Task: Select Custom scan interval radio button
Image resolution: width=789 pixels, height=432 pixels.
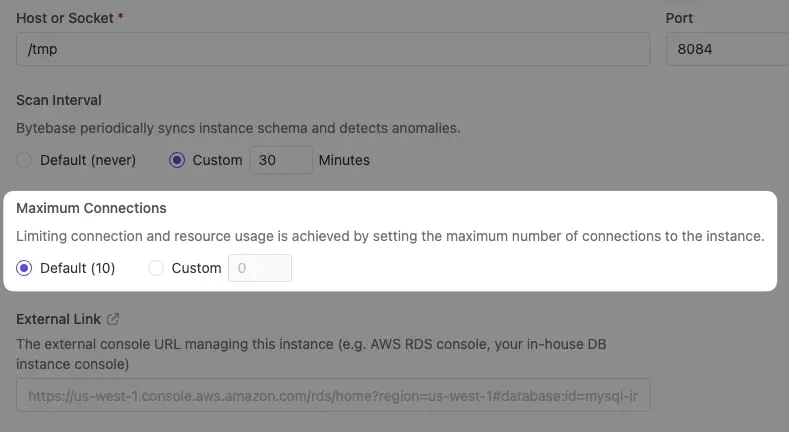Action: coord(177,160)
